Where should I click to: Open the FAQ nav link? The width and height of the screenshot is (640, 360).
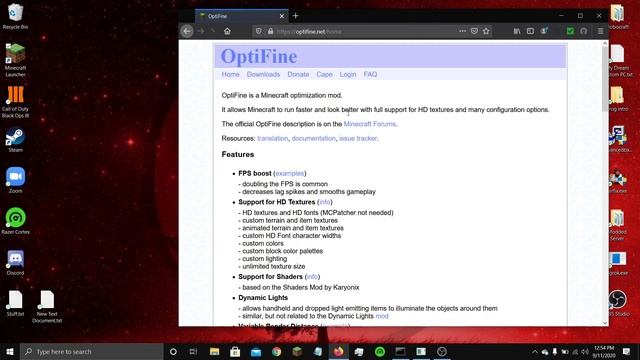pos(370,74)
